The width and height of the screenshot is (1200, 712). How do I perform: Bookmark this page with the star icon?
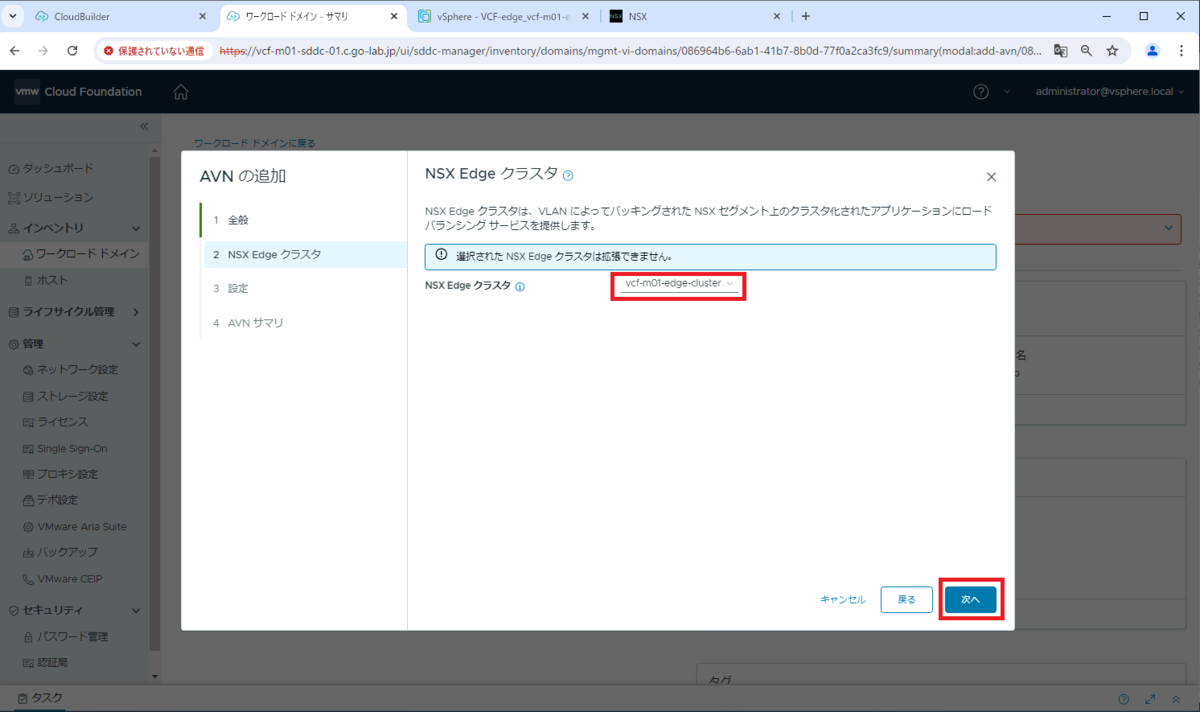tap(1112, 50)
